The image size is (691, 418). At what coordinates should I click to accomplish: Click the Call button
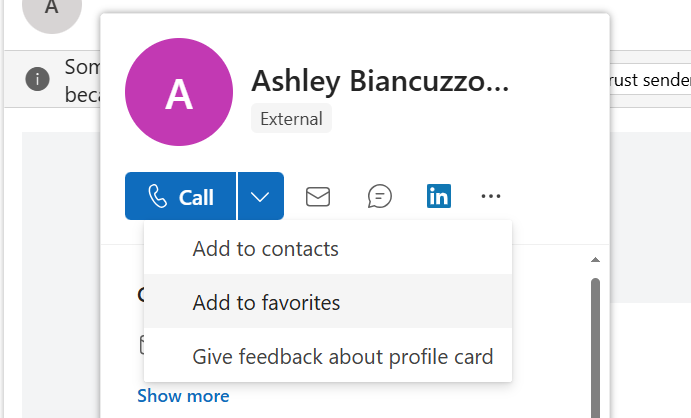click(181, 196)
